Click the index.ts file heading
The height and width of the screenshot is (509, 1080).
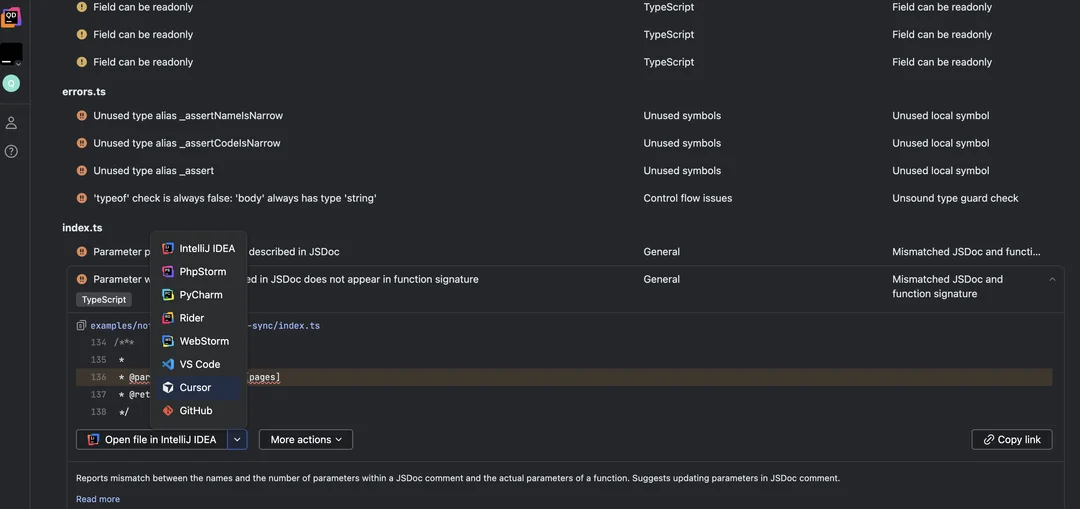click(x=82, y=228)
